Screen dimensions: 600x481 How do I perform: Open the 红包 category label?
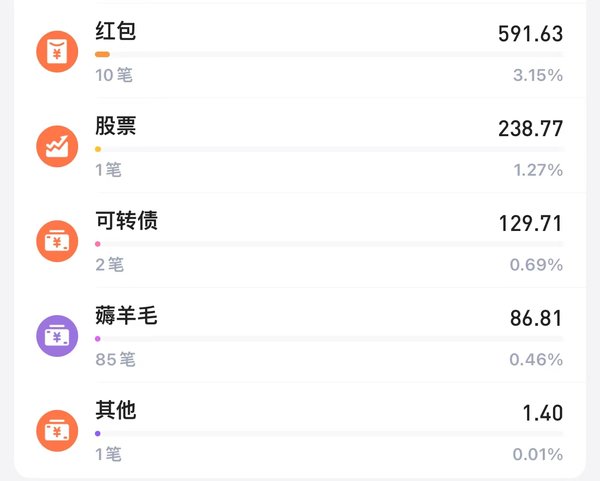116,31
